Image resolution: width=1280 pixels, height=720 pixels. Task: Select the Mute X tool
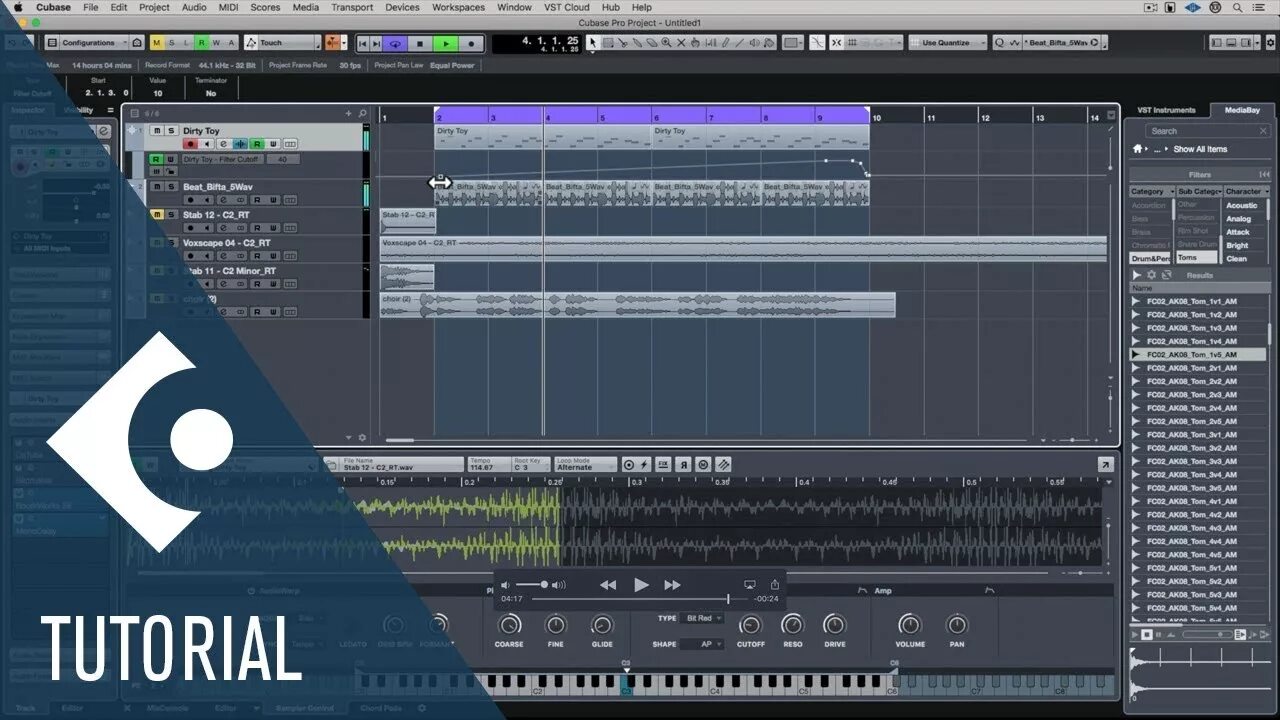coord(681,43)
